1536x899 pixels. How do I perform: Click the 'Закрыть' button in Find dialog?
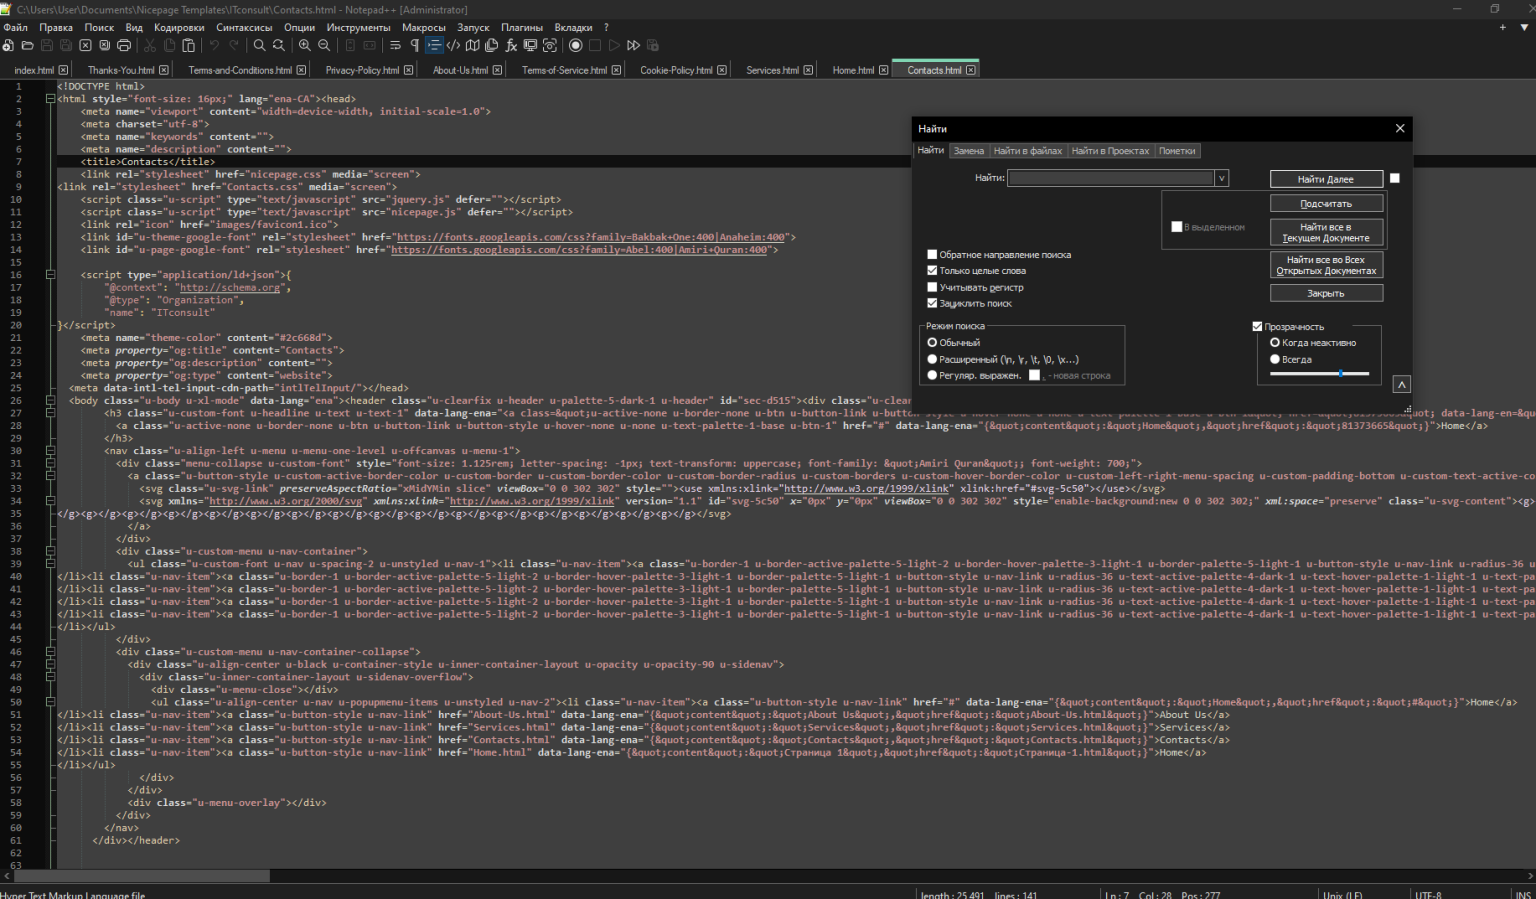(x=1326, y=293)
